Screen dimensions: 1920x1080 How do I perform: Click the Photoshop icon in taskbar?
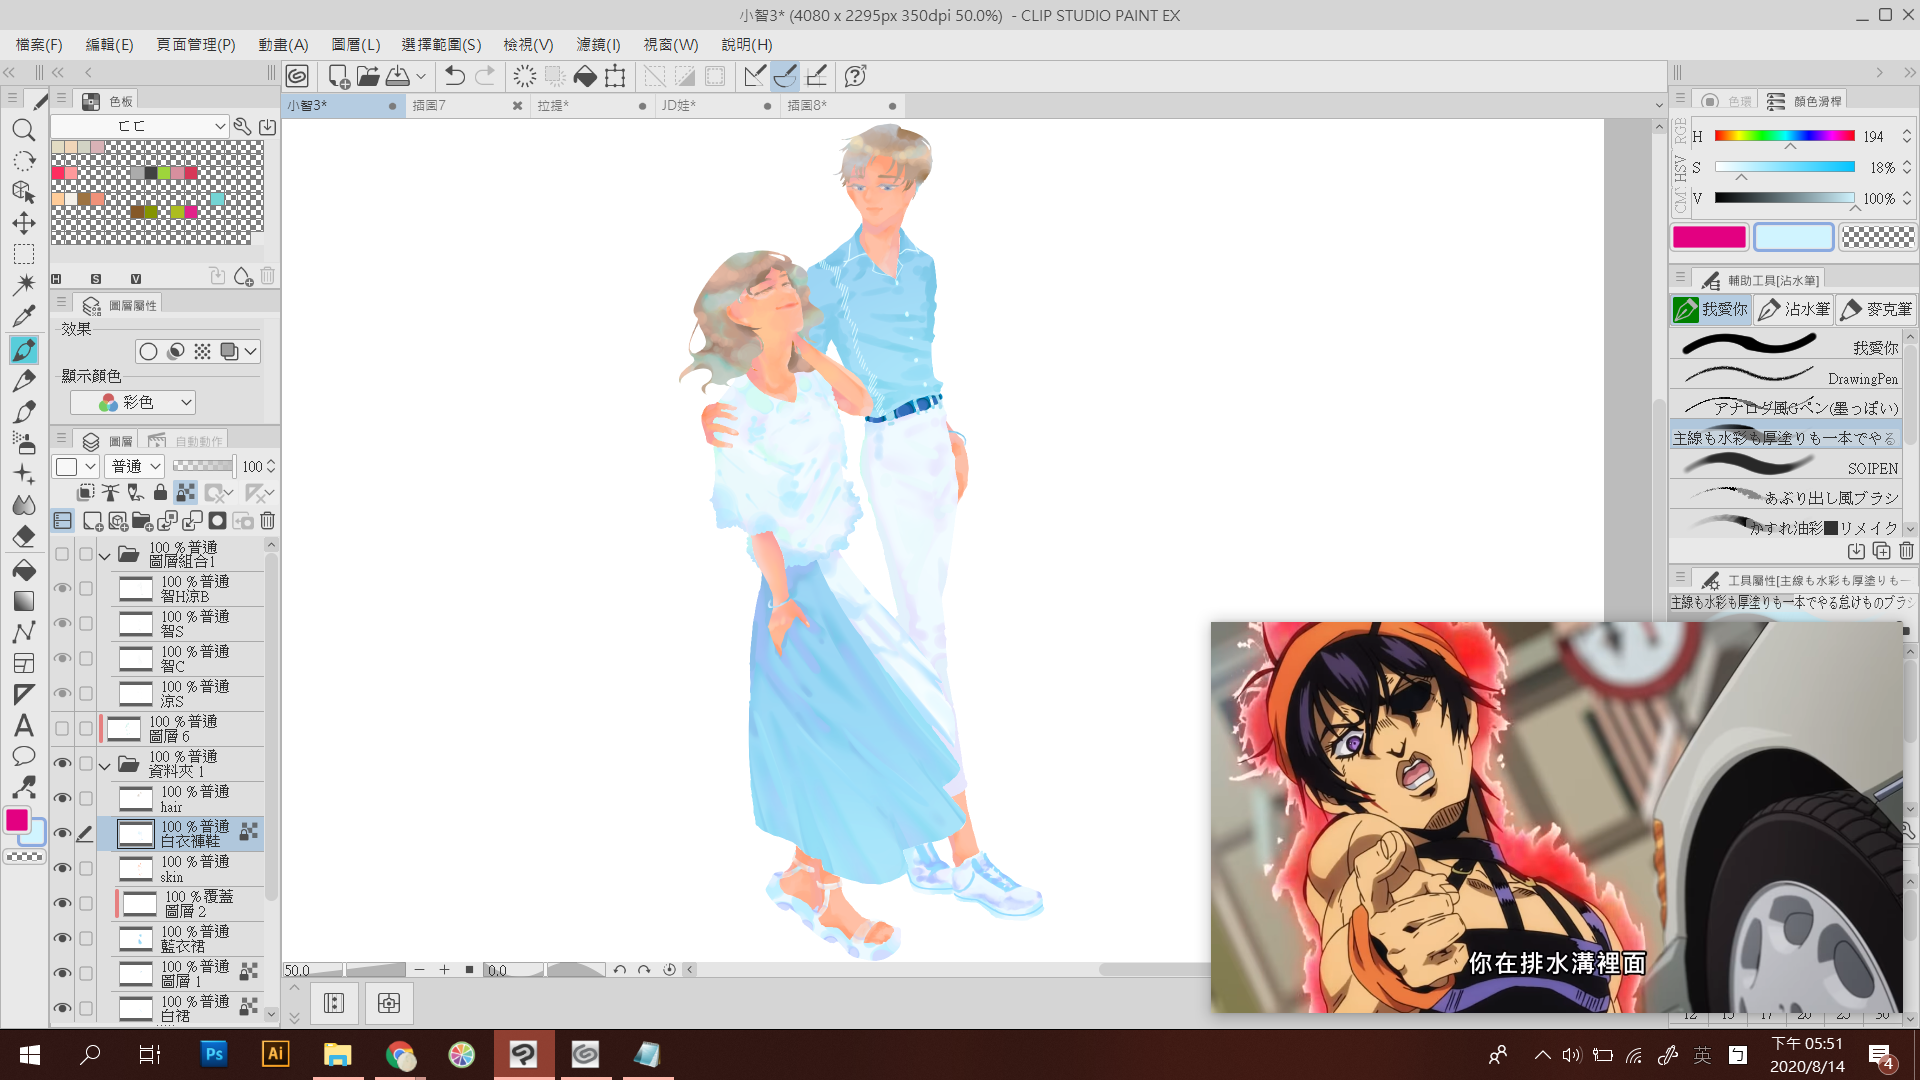coord(214,1054)
